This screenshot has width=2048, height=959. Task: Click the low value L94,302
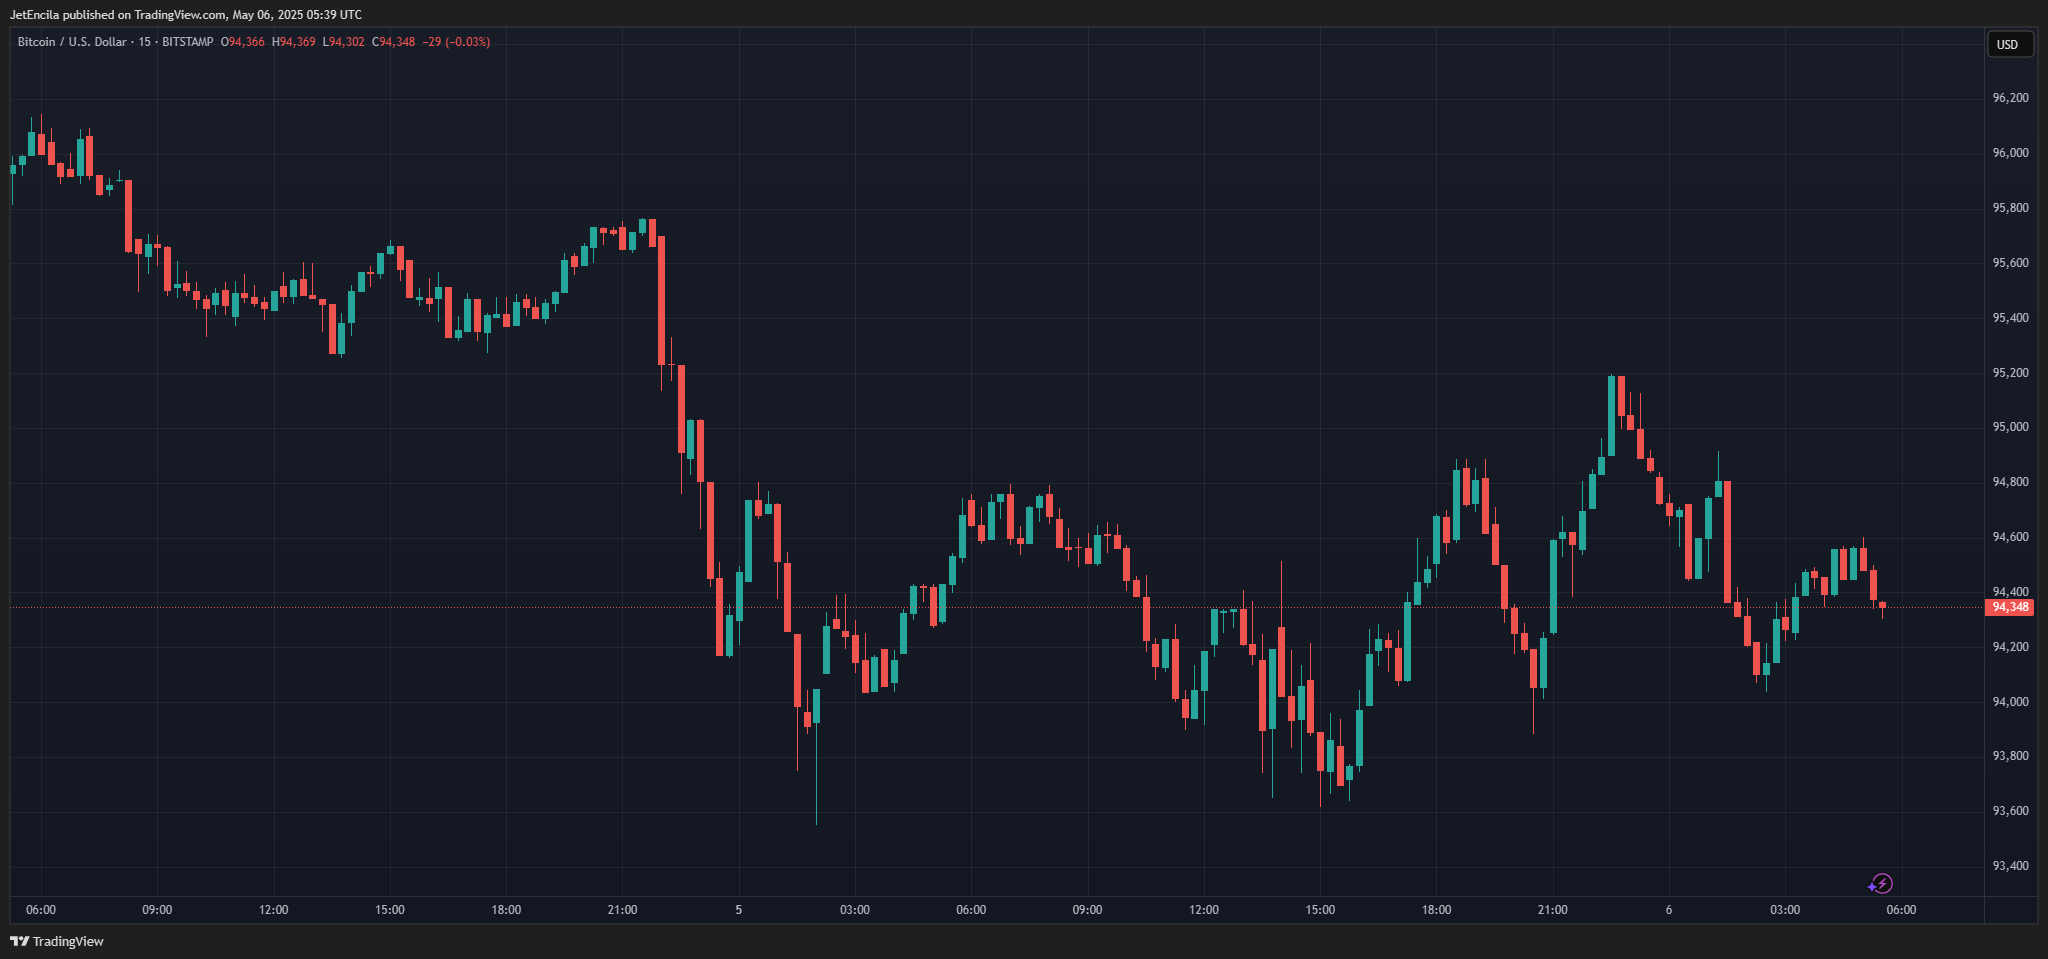click(344, 42)
